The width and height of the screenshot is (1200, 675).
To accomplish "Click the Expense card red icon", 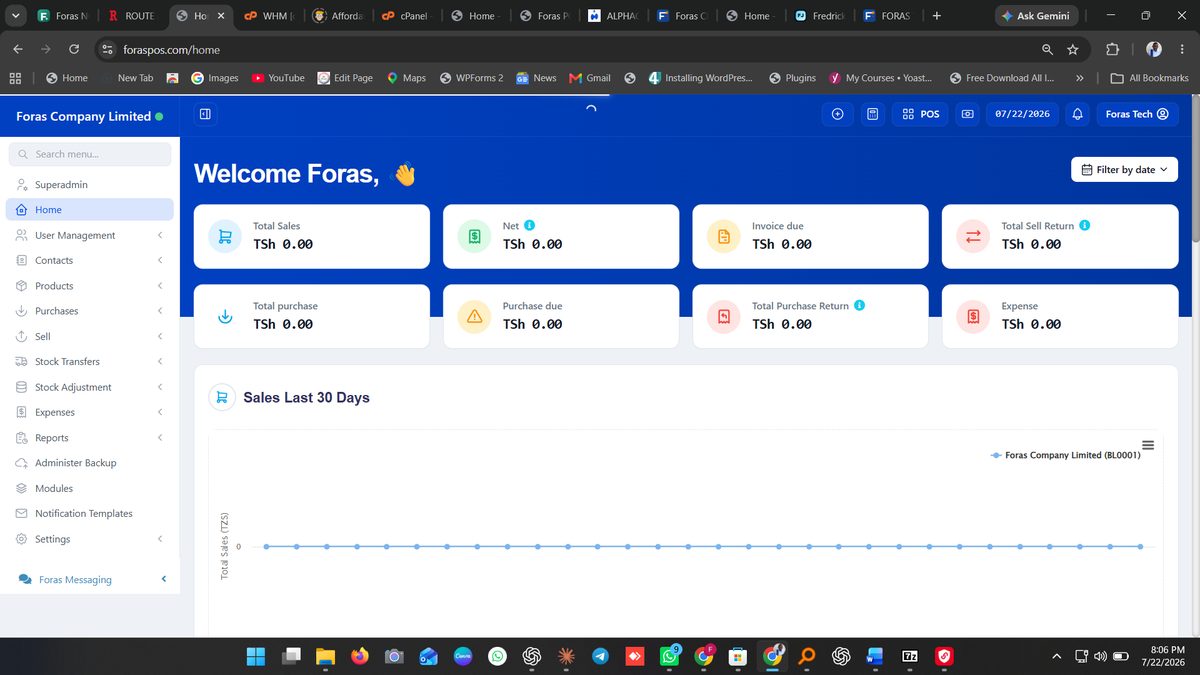I will tap(973, 317).
